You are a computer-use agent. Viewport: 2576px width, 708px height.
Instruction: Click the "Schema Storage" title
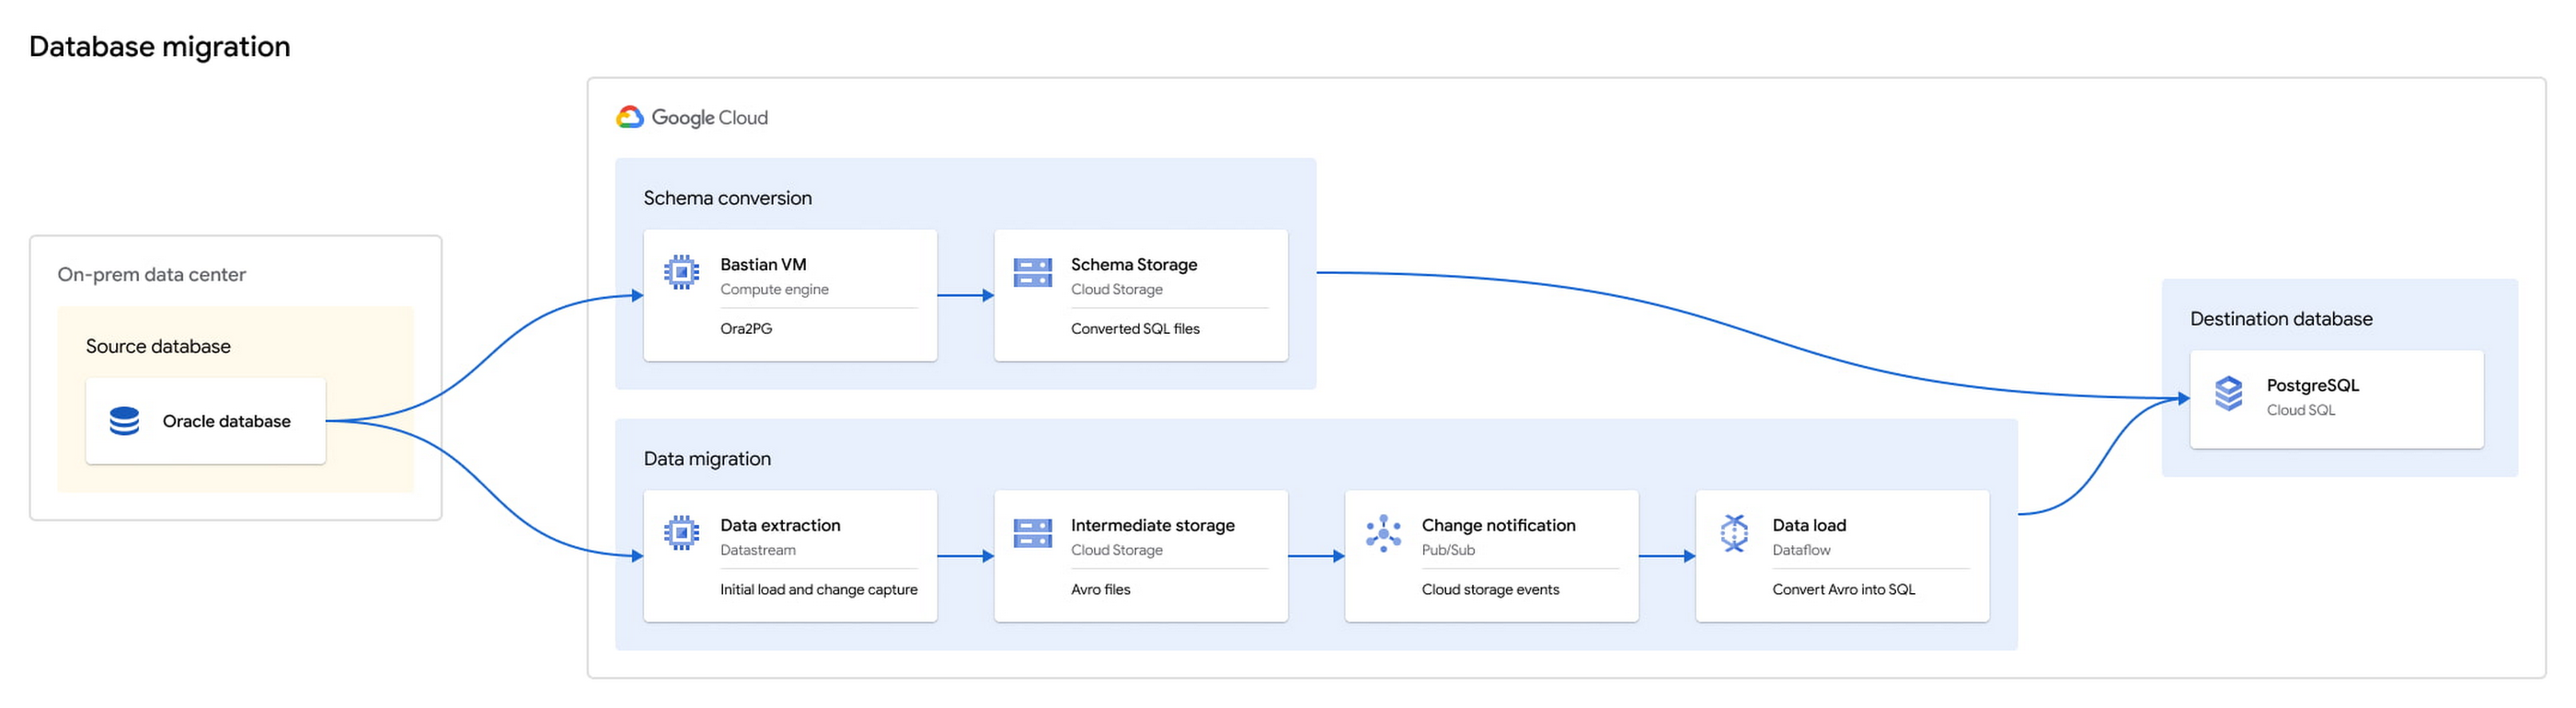(1134, 265)
